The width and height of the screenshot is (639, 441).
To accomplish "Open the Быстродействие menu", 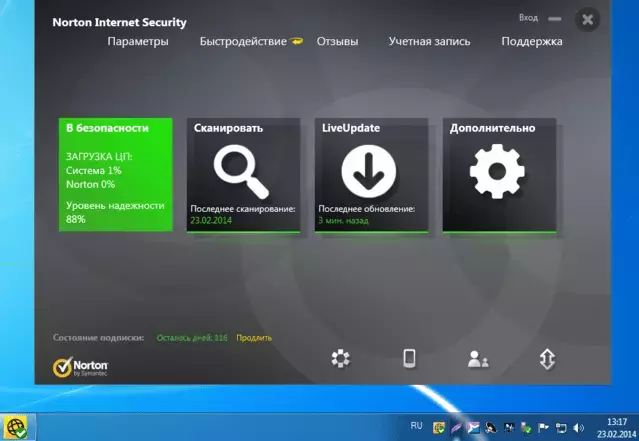I will 243,42.
